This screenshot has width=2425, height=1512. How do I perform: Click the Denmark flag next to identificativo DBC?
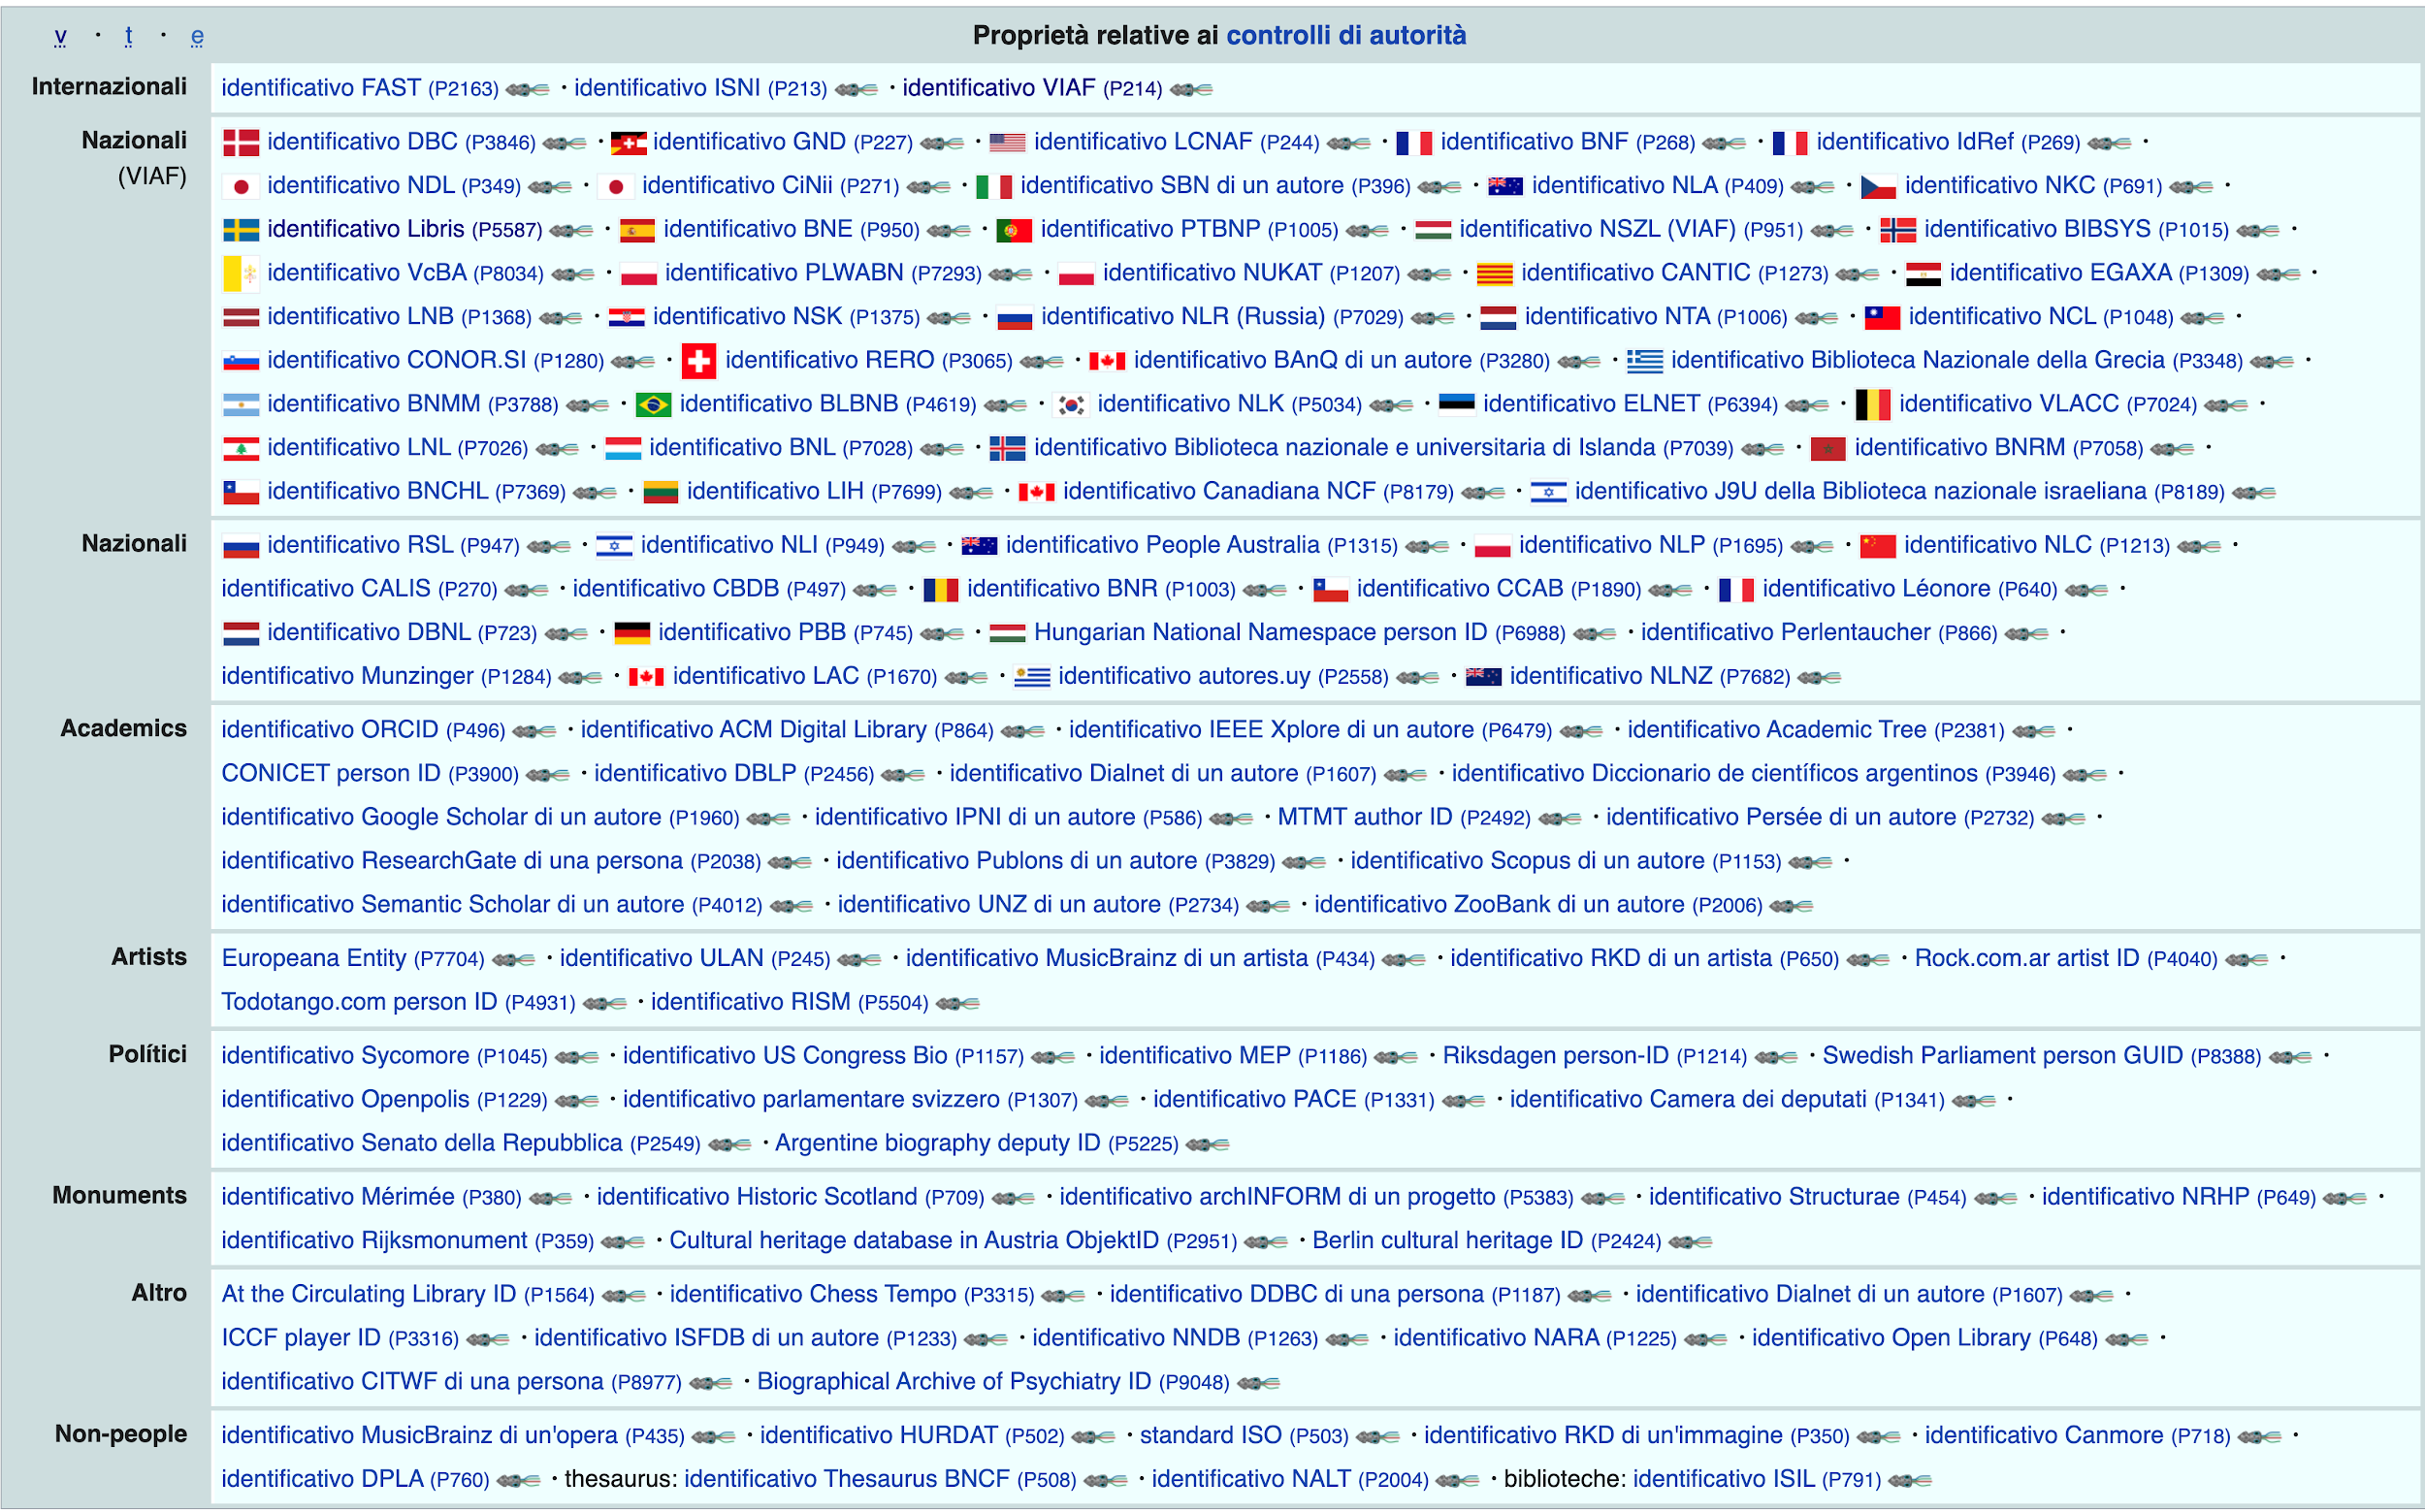[x=240, y=142]
